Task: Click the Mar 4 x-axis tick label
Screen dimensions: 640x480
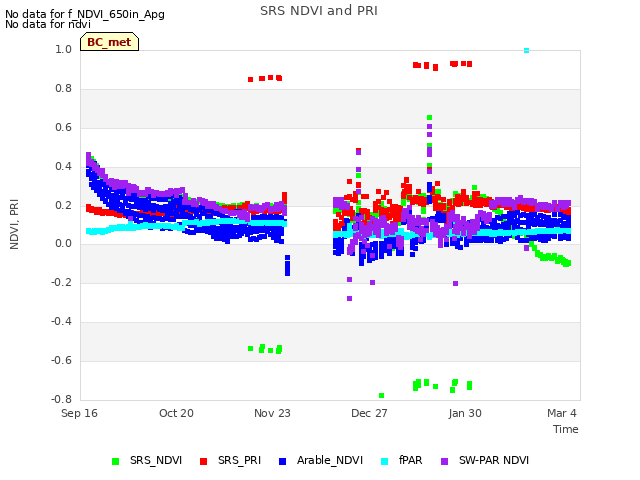Action: (x=562, y=413)
